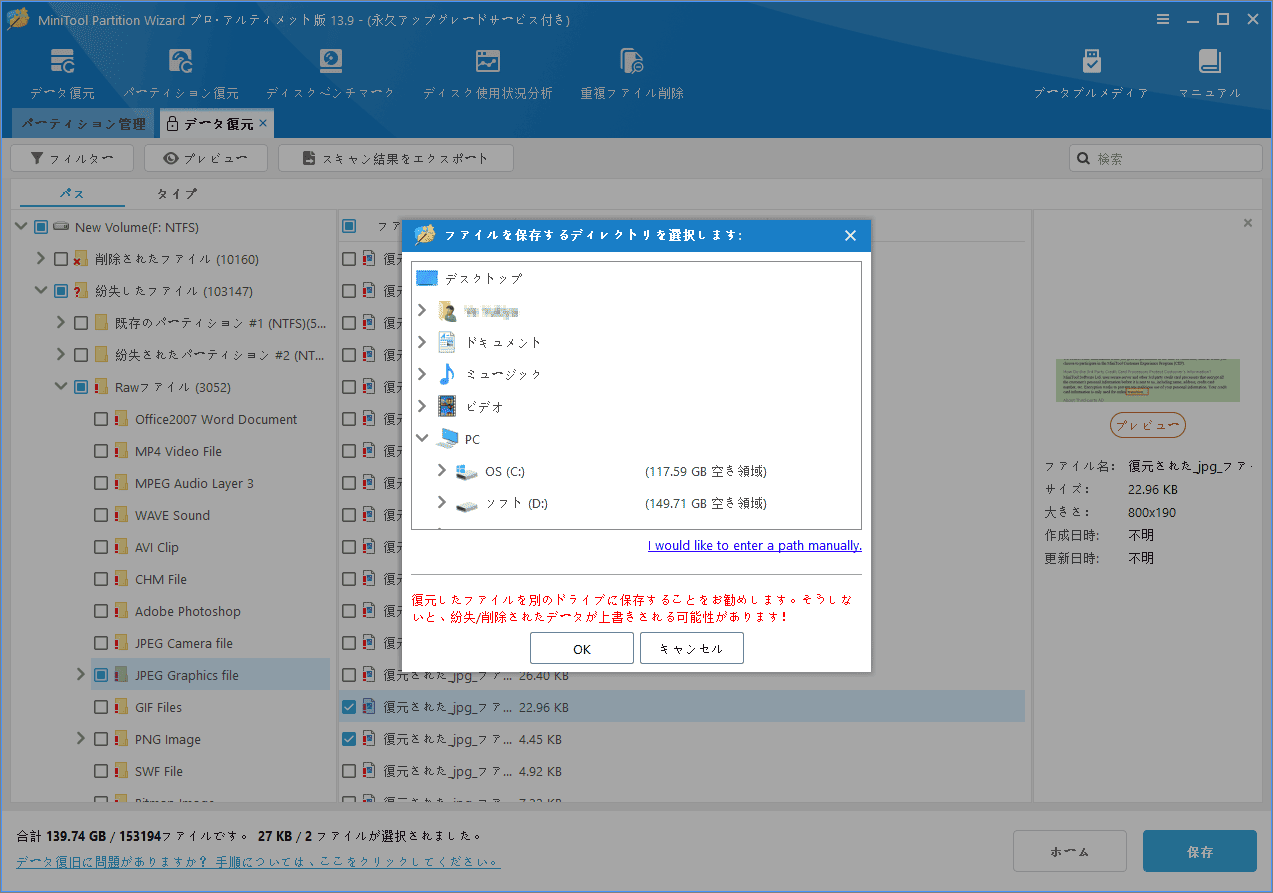This screenshot has width=1273, height=893.
Task: Expand 既存のパーティション #1 node
Action: (61, 323)
